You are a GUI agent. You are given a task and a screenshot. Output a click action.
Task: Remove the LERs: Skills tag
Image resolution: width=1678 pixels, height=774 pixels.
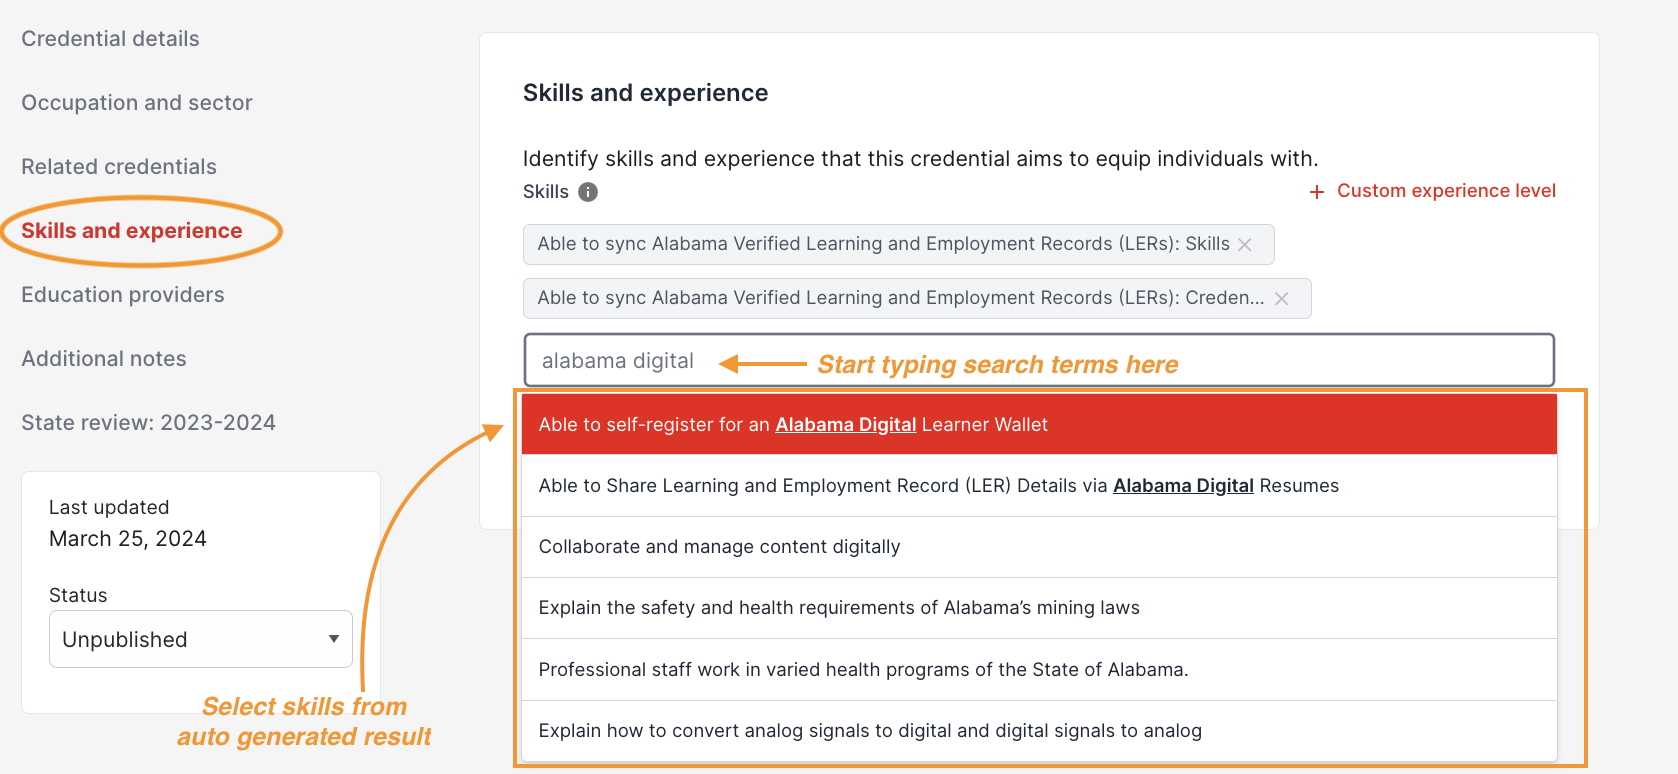tap(1245, 245)
